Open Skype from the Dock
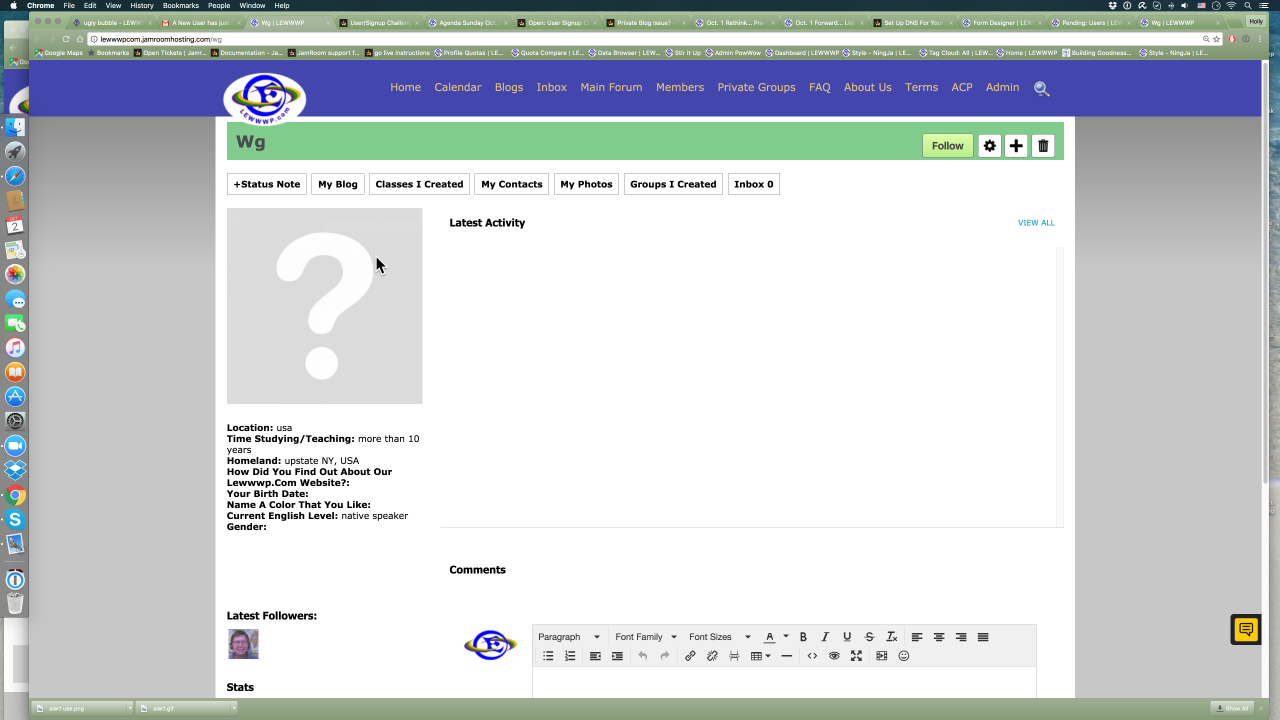Viewport: 1280px width, 720px height. click(x=15, y=519)
